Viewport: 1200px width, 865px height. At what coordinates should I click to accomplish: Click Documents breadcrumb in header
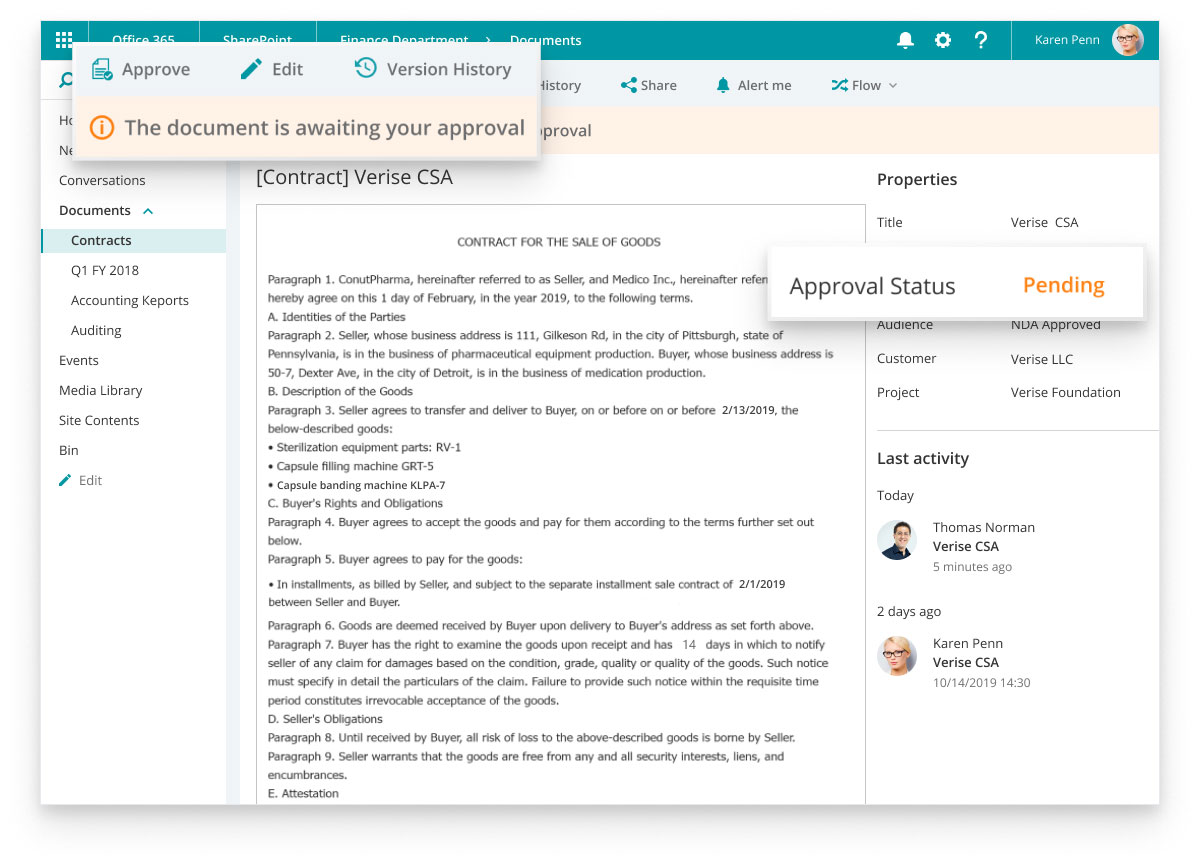click(545, 40)
